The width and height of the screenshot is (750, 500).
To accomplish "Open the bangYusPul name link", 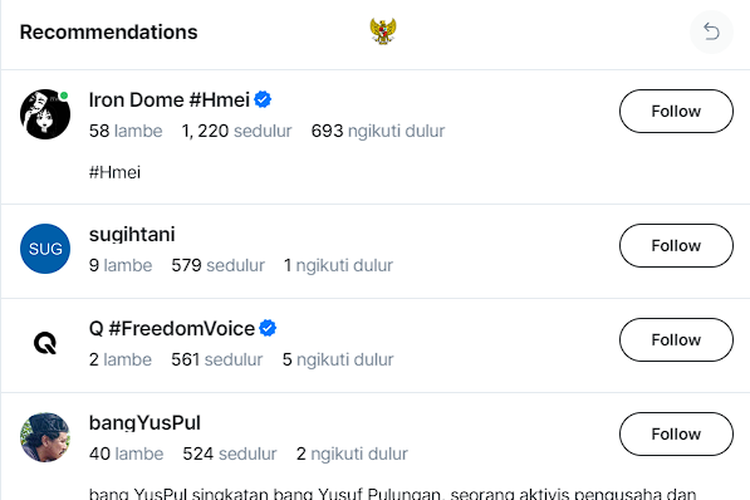I will point(145,422).
